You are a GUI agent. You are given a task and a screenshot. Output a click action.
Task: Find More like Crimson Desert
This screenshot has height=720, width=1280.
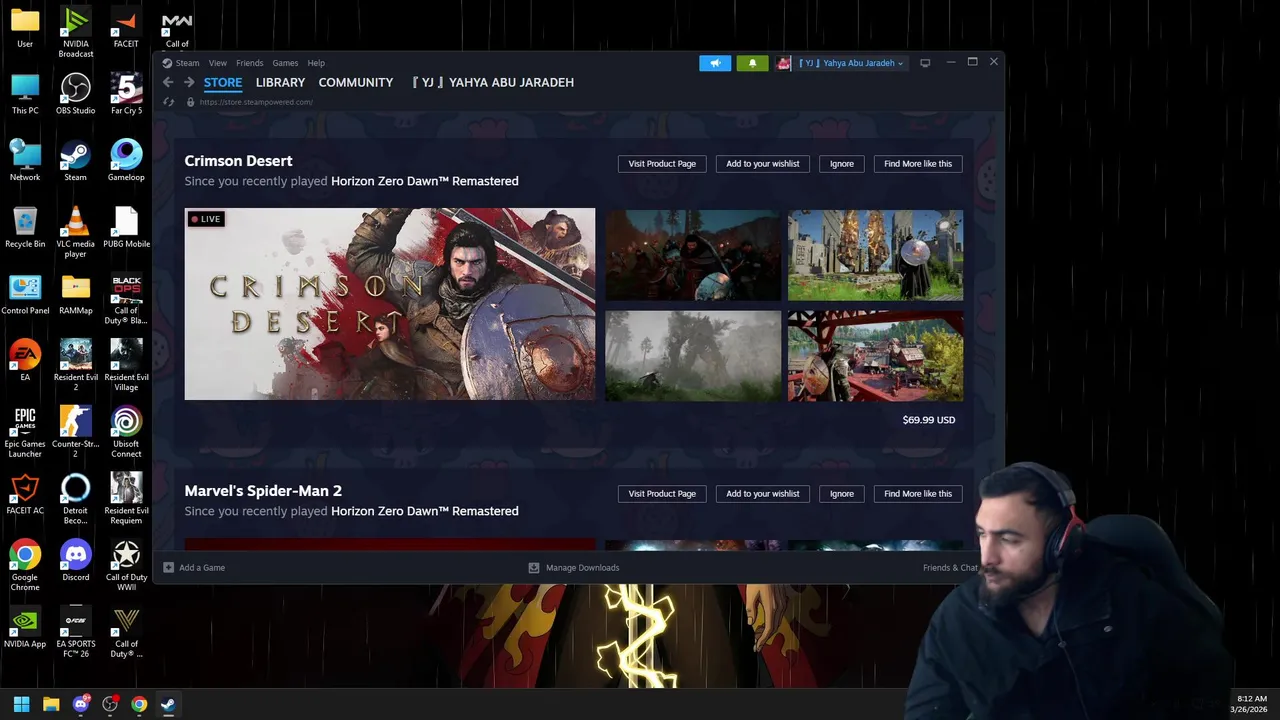click(x=918, y=164)
